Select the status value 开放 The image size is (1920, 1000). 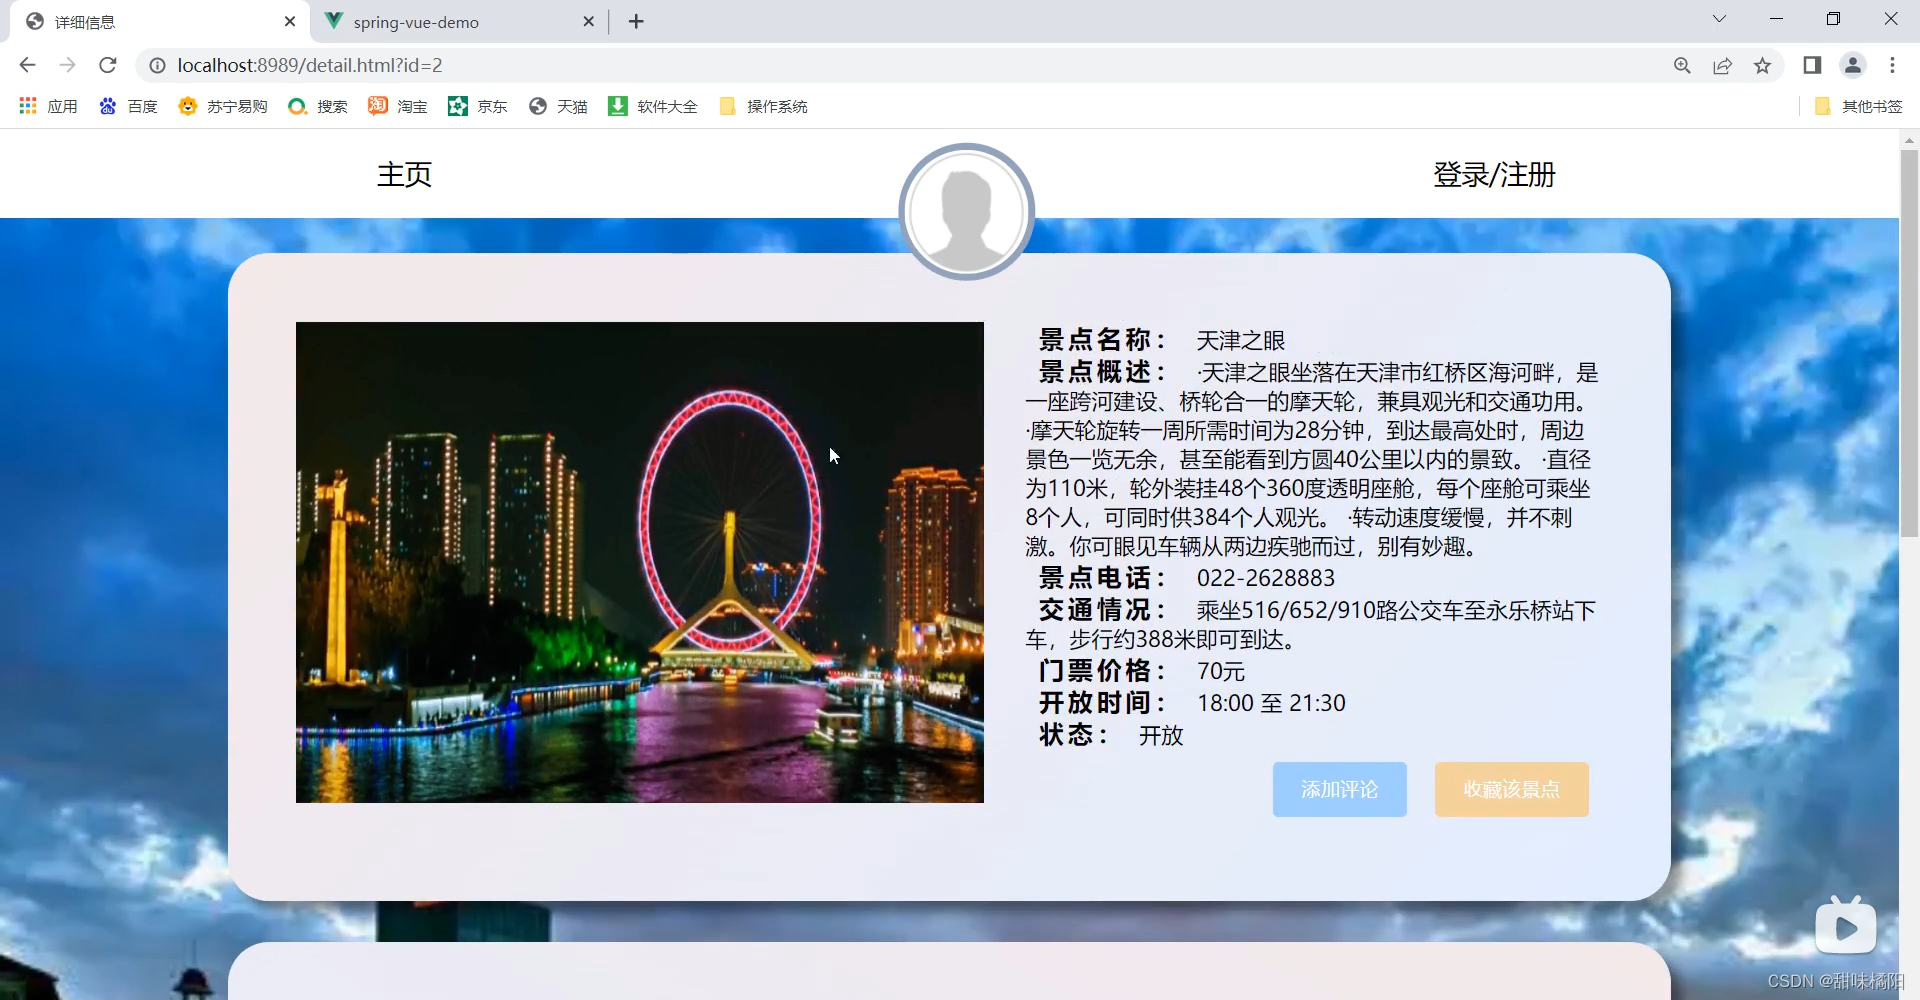1161,735
